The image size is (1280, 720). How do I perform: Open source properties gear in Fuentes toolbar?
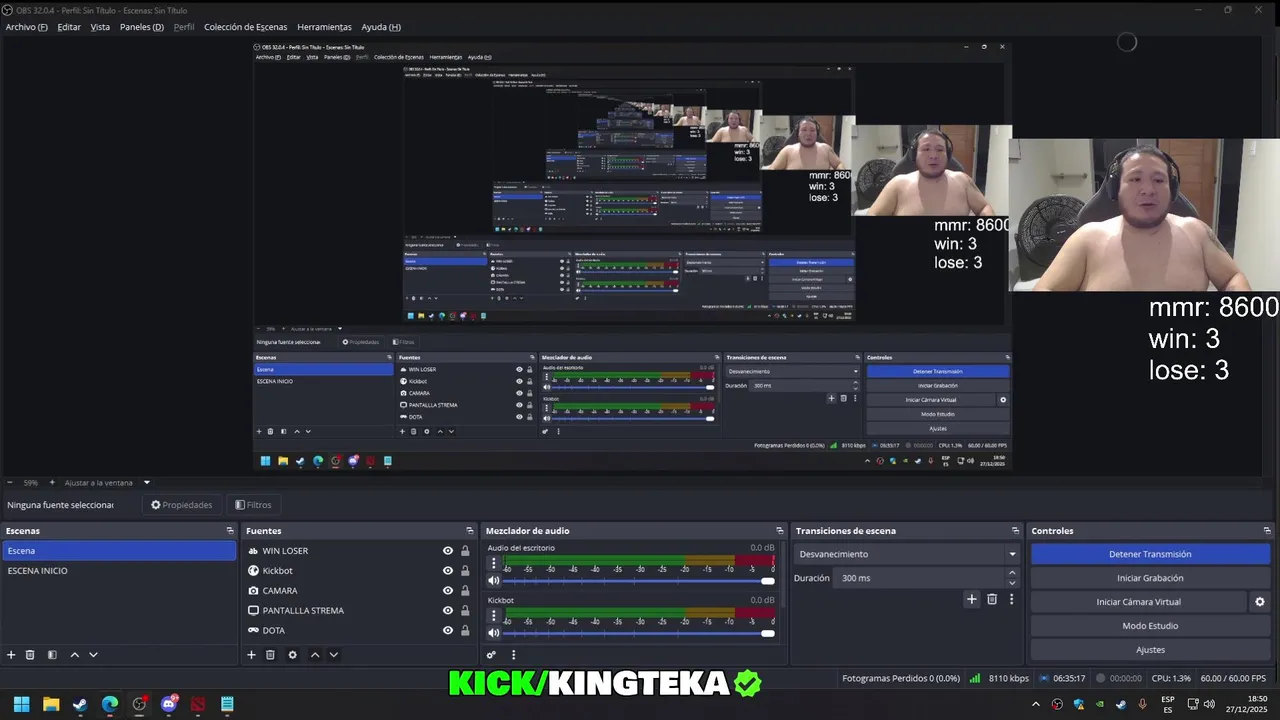292,655
